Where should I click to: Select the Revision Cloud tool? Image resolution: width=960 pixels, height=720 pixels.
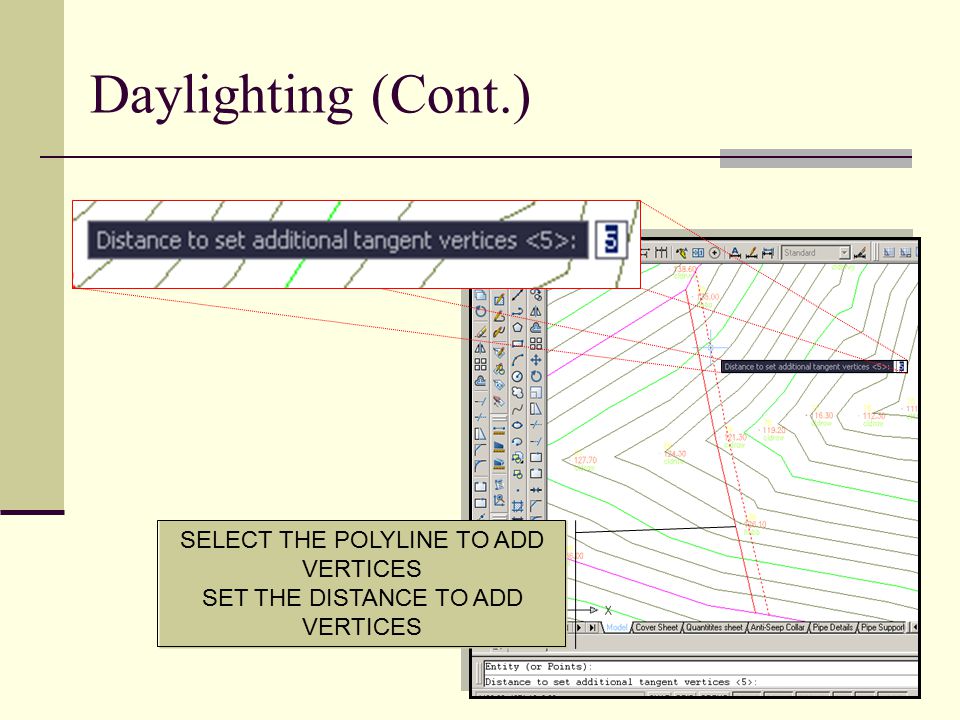(517, 392)
